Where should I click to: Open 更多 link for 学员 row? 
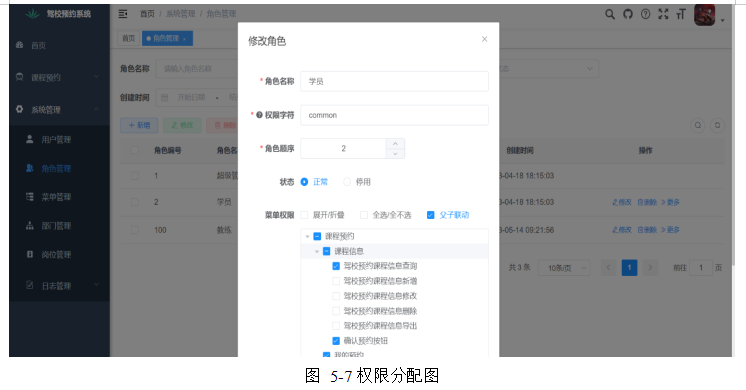[x=670, y=202]
